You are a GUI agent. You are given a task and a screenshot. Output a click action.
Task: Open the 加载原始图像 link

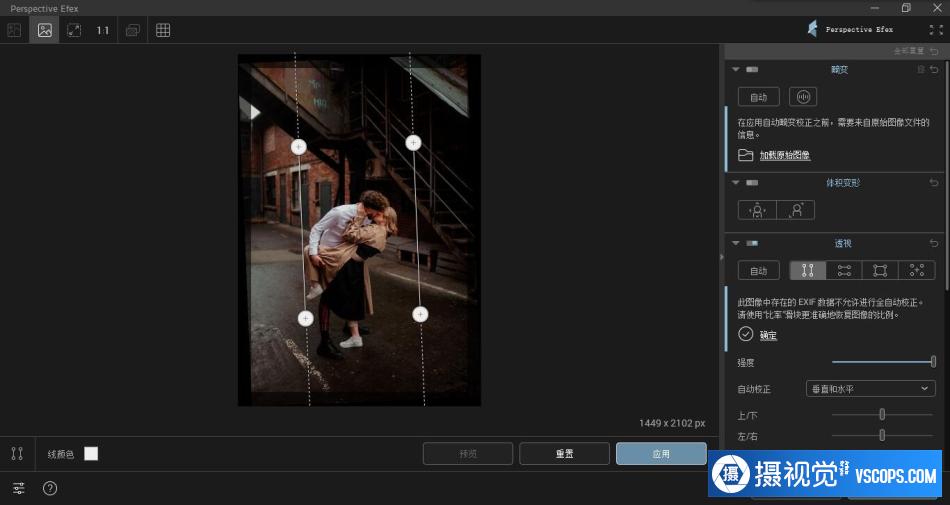pos(785,155)
